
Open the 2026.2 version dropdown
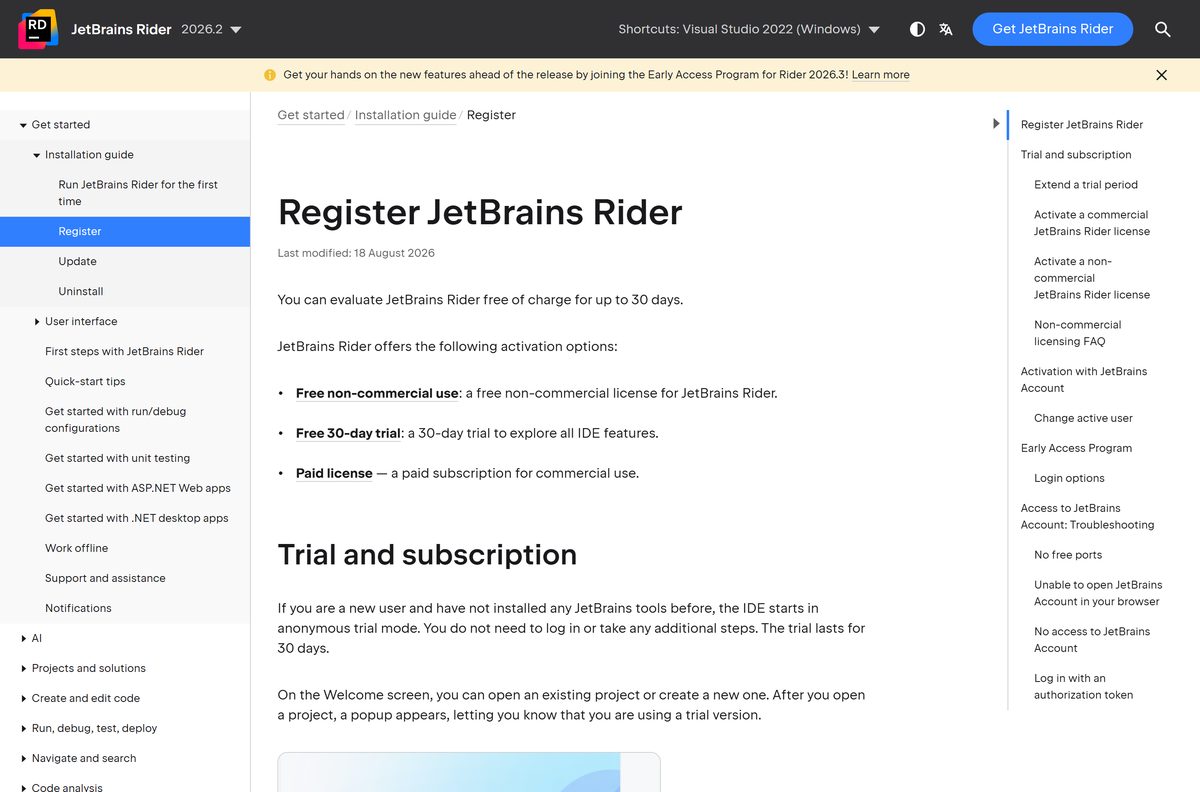[x=211, y=29]
